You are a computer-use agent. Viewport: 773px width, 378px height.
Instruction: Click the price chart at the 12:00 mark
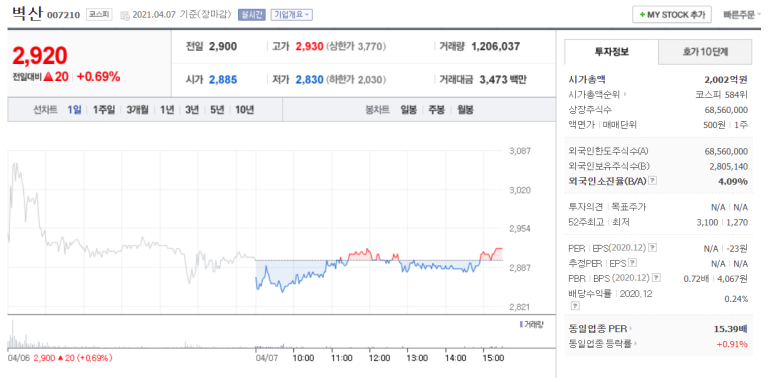click(379, 232)
